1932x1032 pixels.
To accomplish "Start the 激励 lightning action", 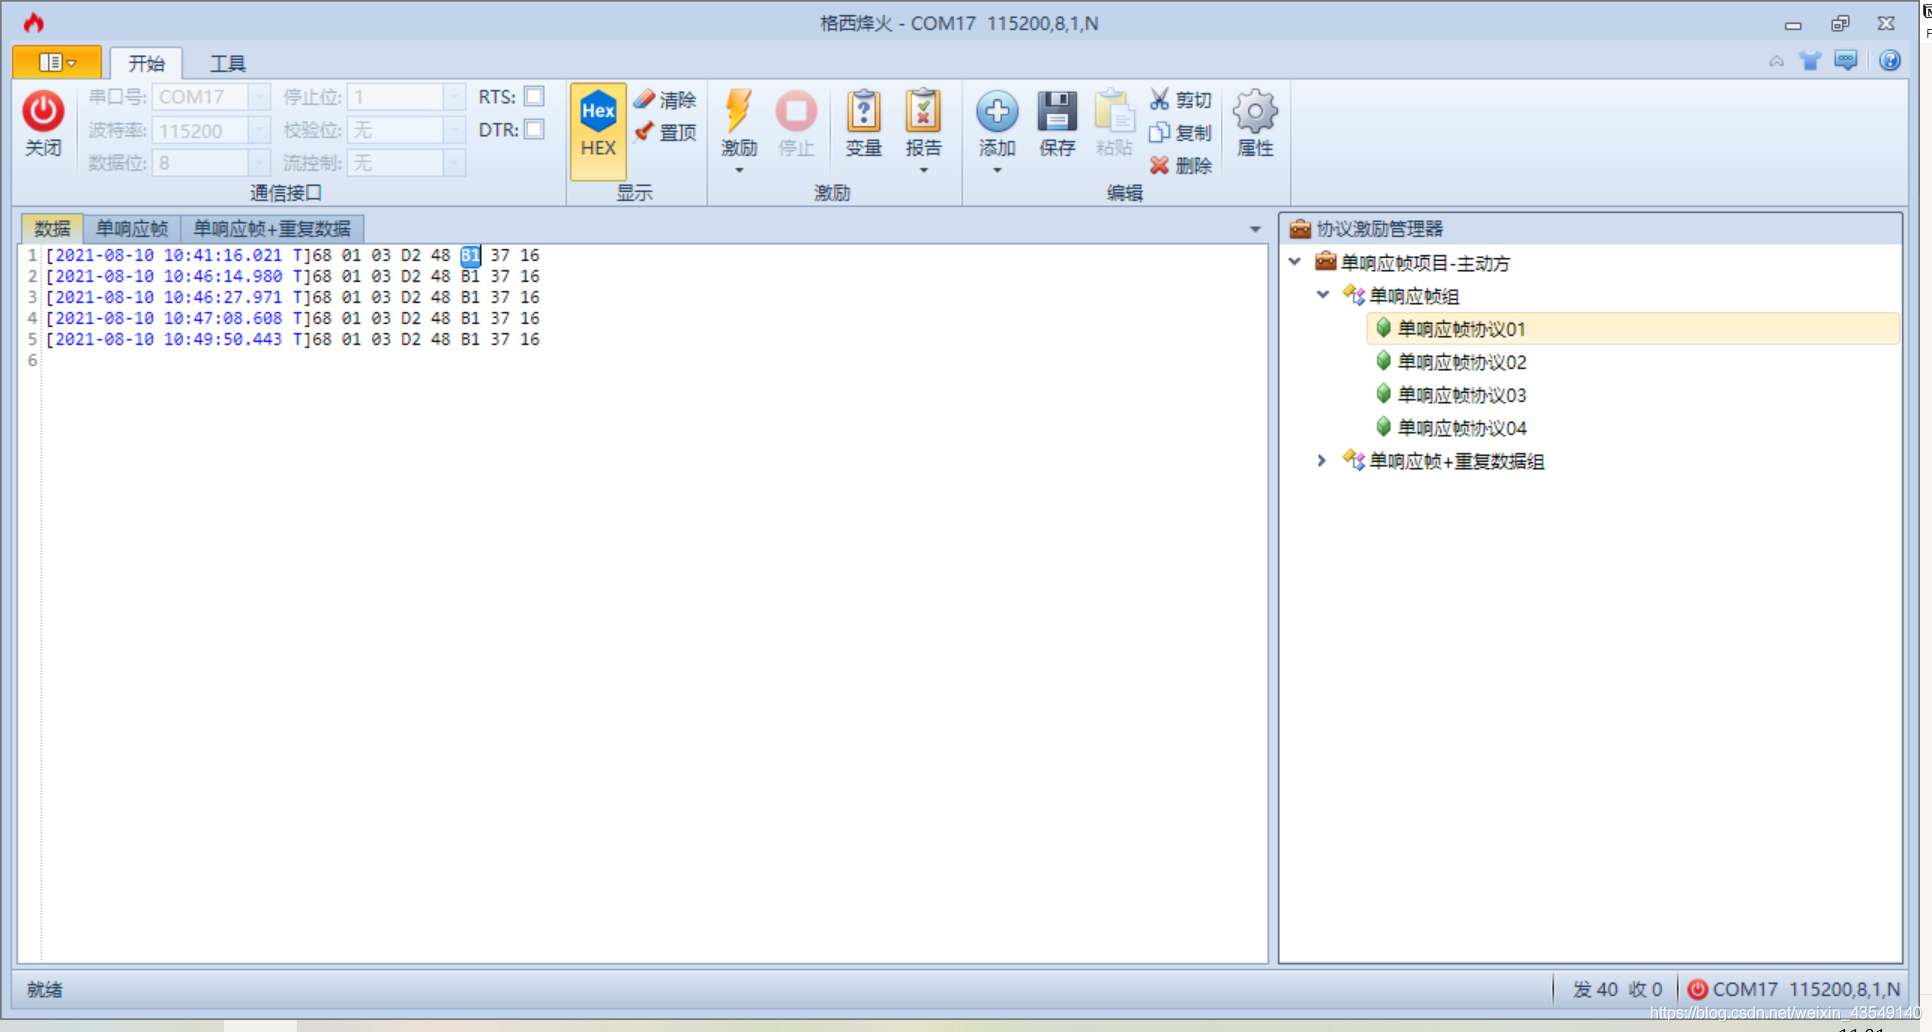I will point(738,111).
